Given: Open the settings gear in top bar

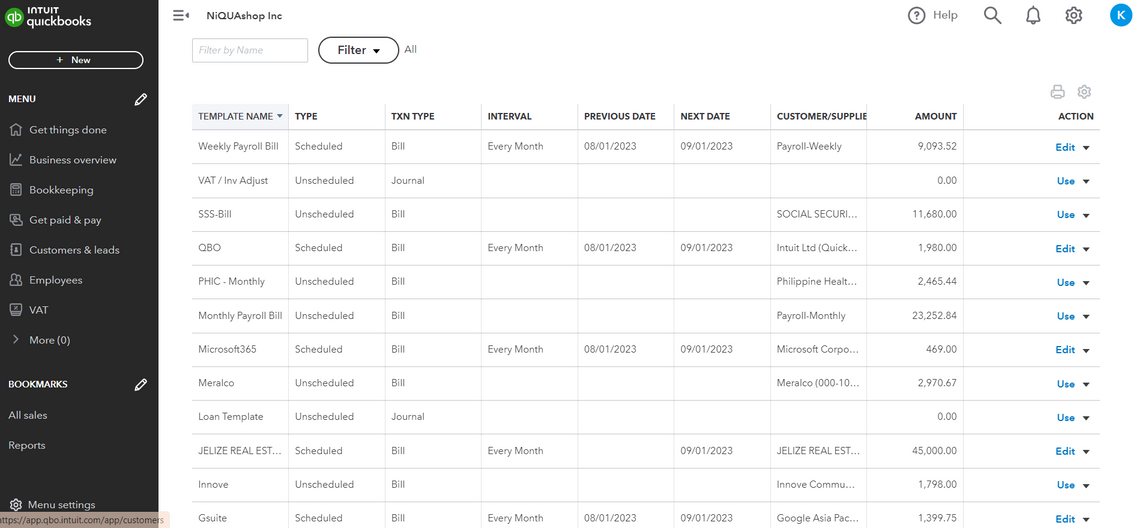Looking at the screenshot, I should [1073, 15].
